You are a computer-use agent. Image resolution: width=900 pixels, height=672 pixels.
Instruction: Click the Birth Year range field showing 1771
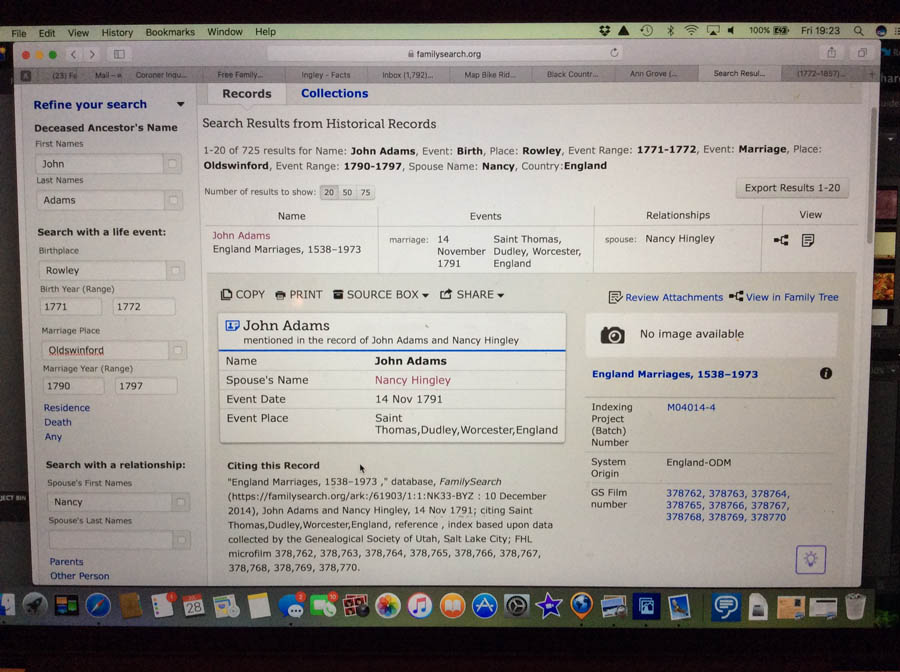point(71,306)
